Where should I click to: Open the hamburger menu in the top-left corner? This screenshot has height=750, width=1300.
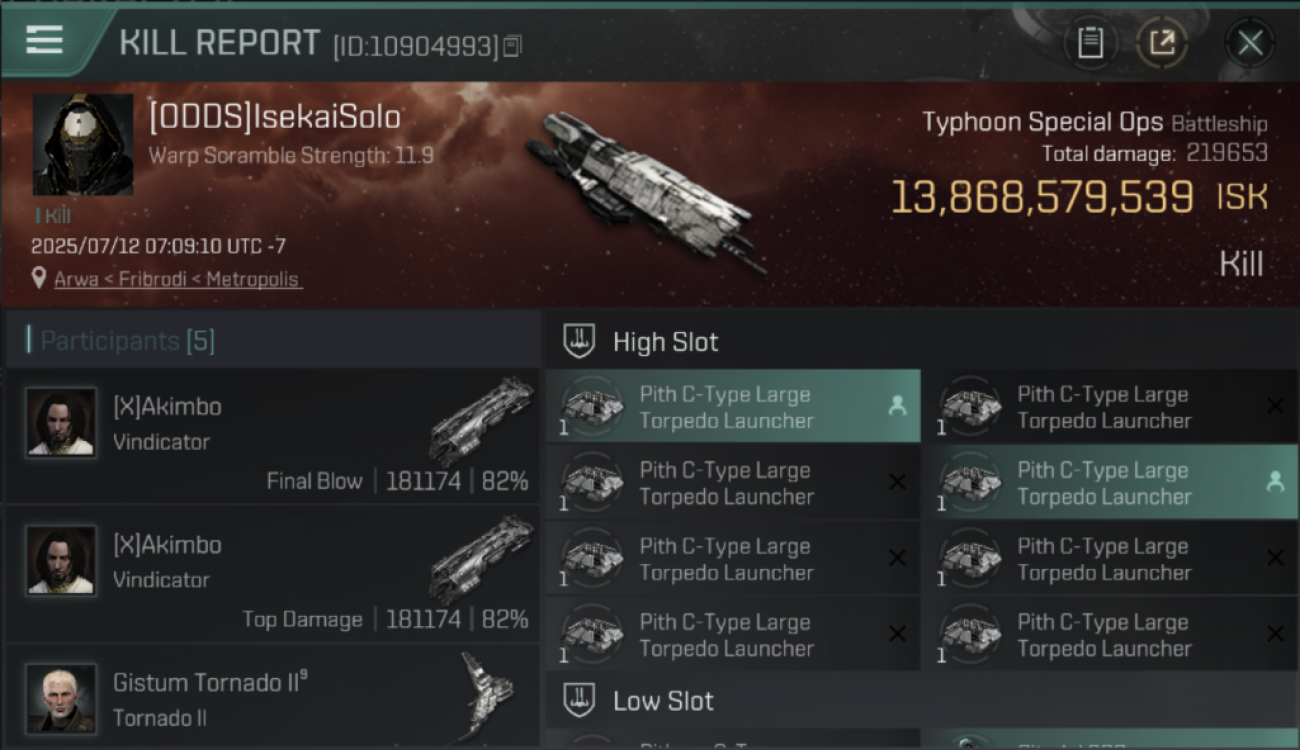pos(45,40)
